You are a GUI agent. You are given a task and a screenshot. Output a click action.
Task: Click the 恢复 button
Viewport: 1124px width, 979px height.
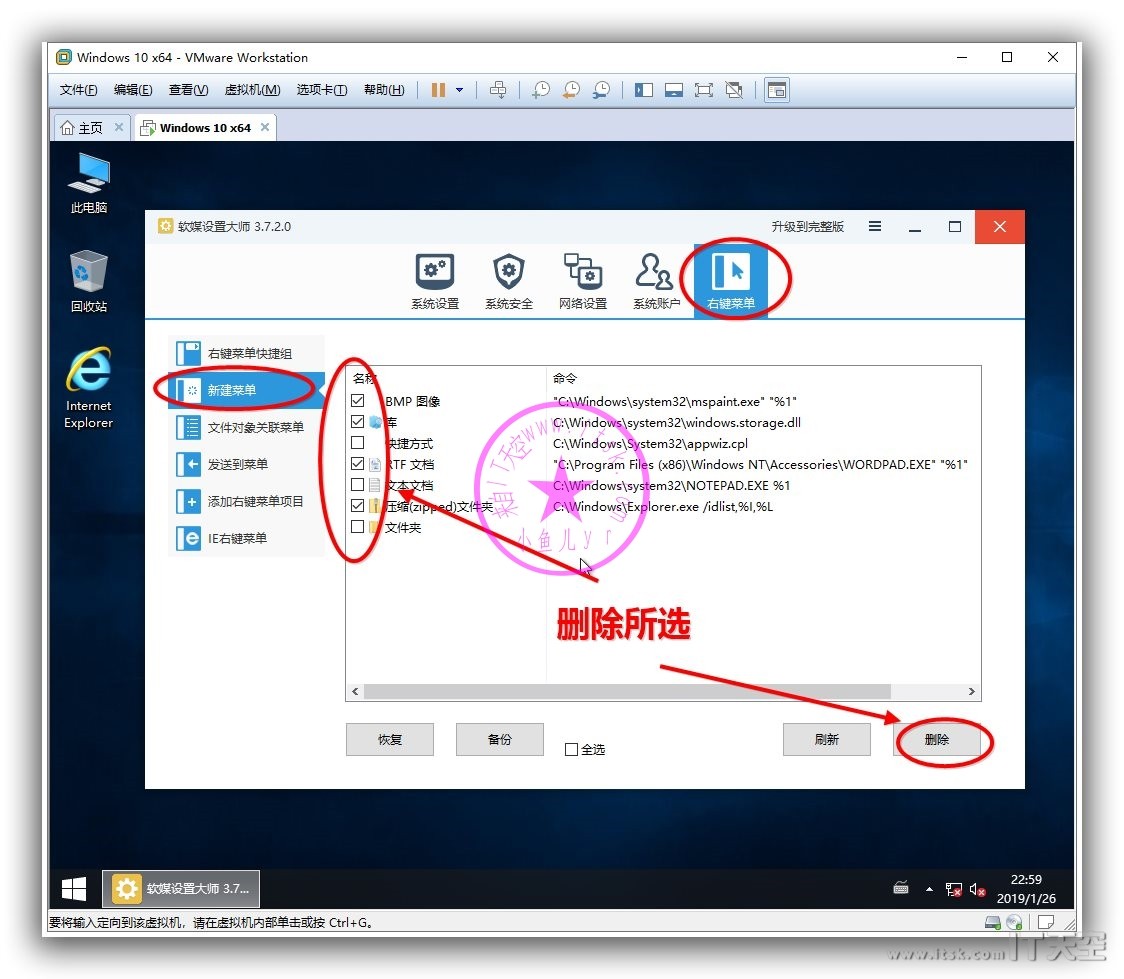click(x=390, y=740)
